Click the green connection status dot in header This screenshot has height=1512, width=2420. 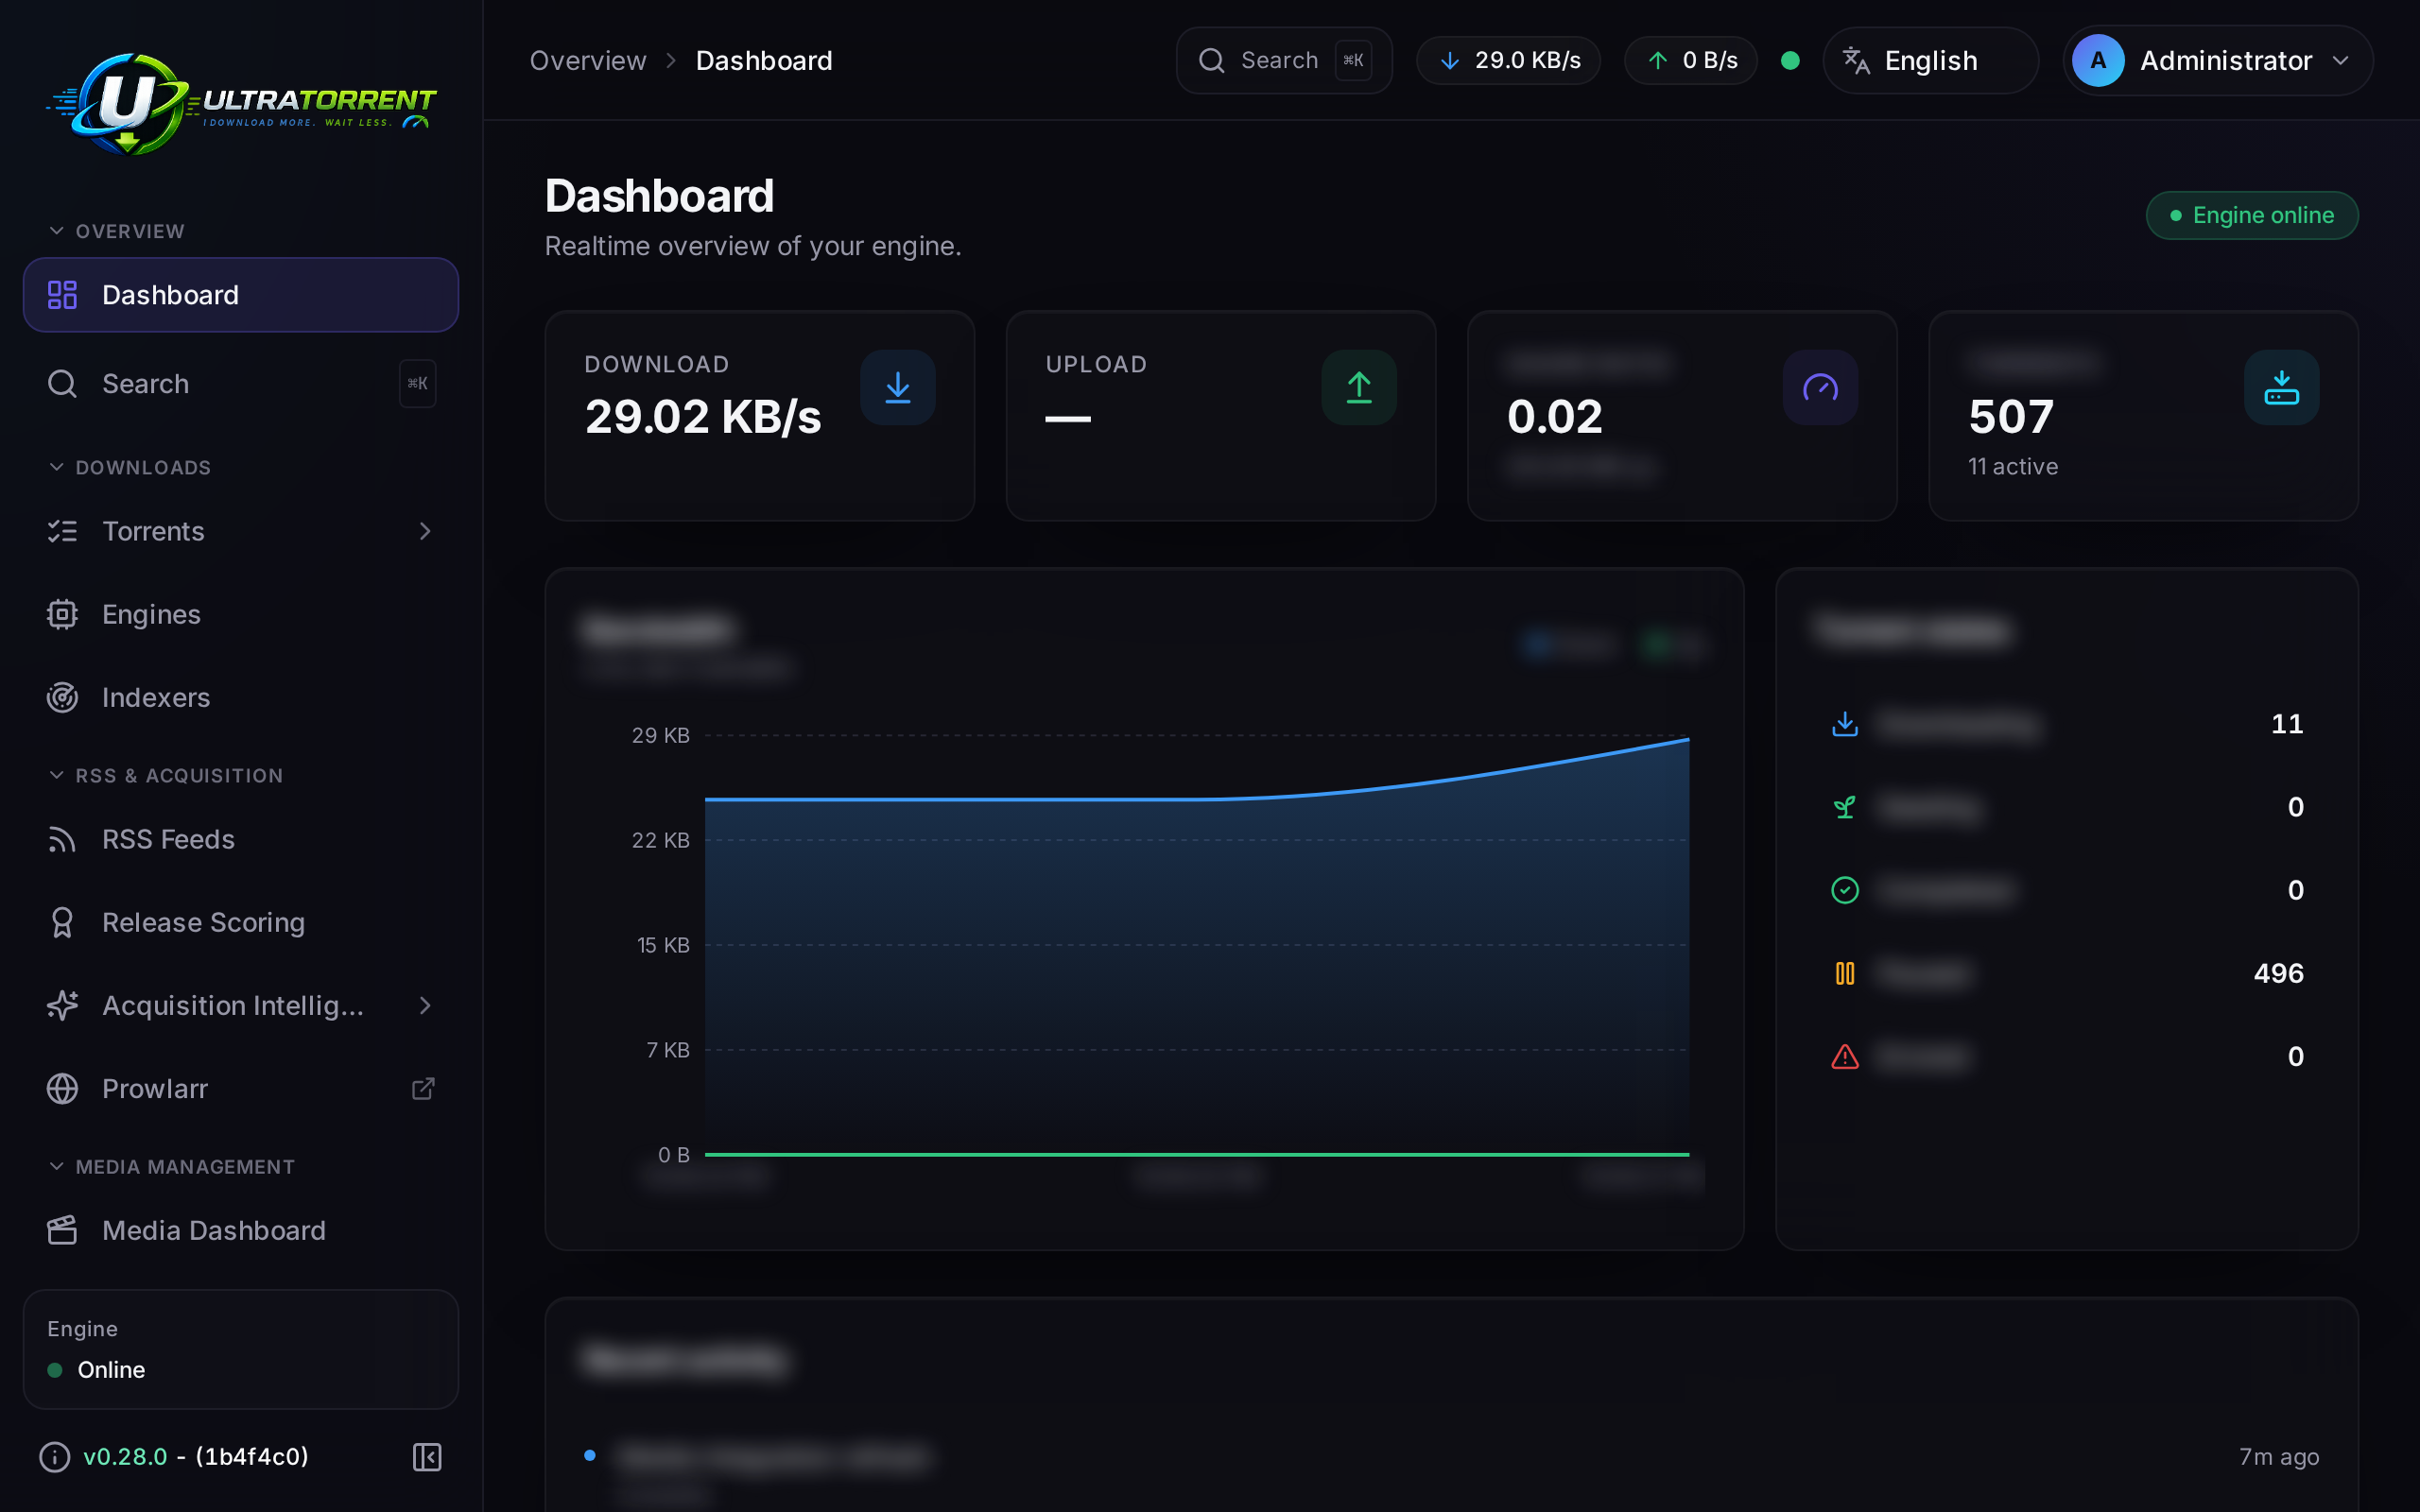pyautogui.click(x=1790, y=60)
